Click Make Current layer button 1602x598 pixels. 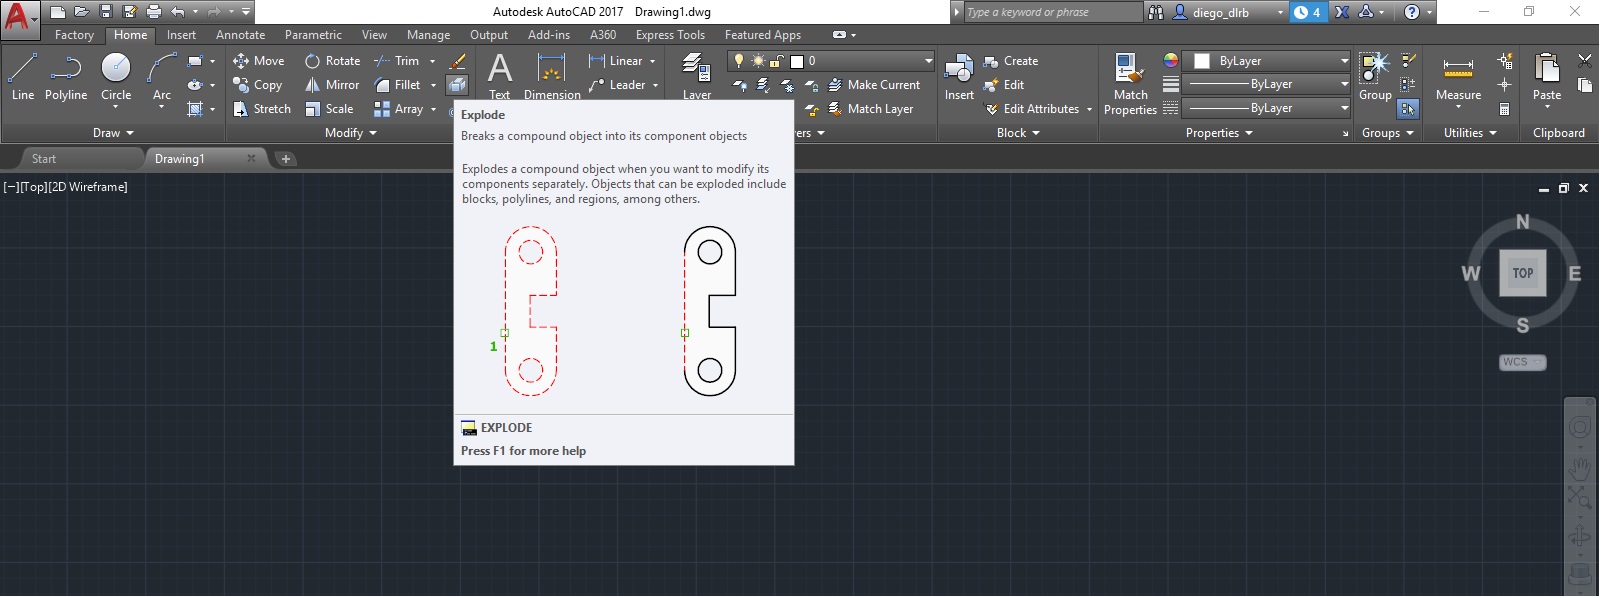point(874,85)
